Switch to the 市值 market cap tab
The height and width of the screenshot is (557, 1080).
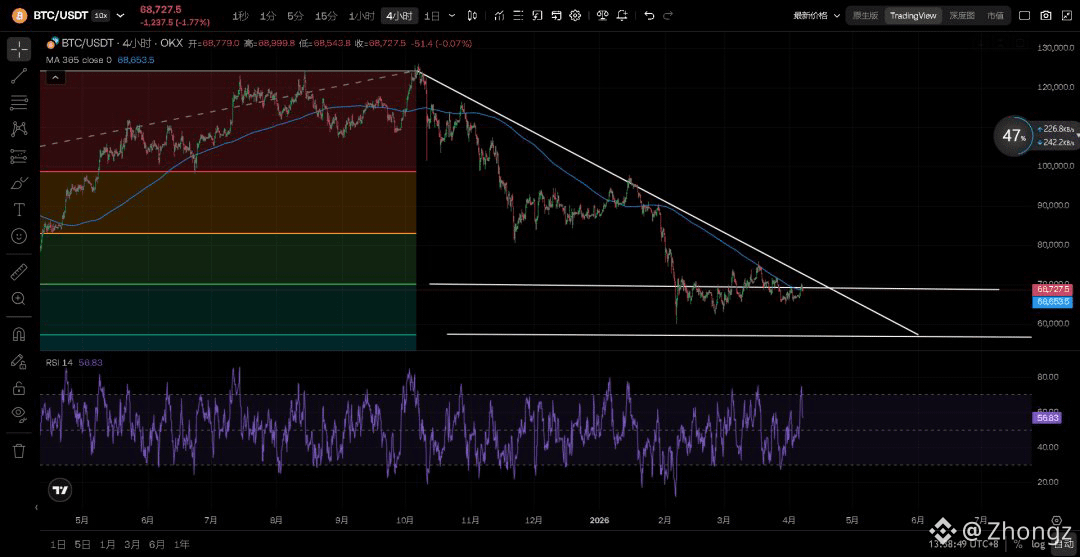[x=995, y=15]
